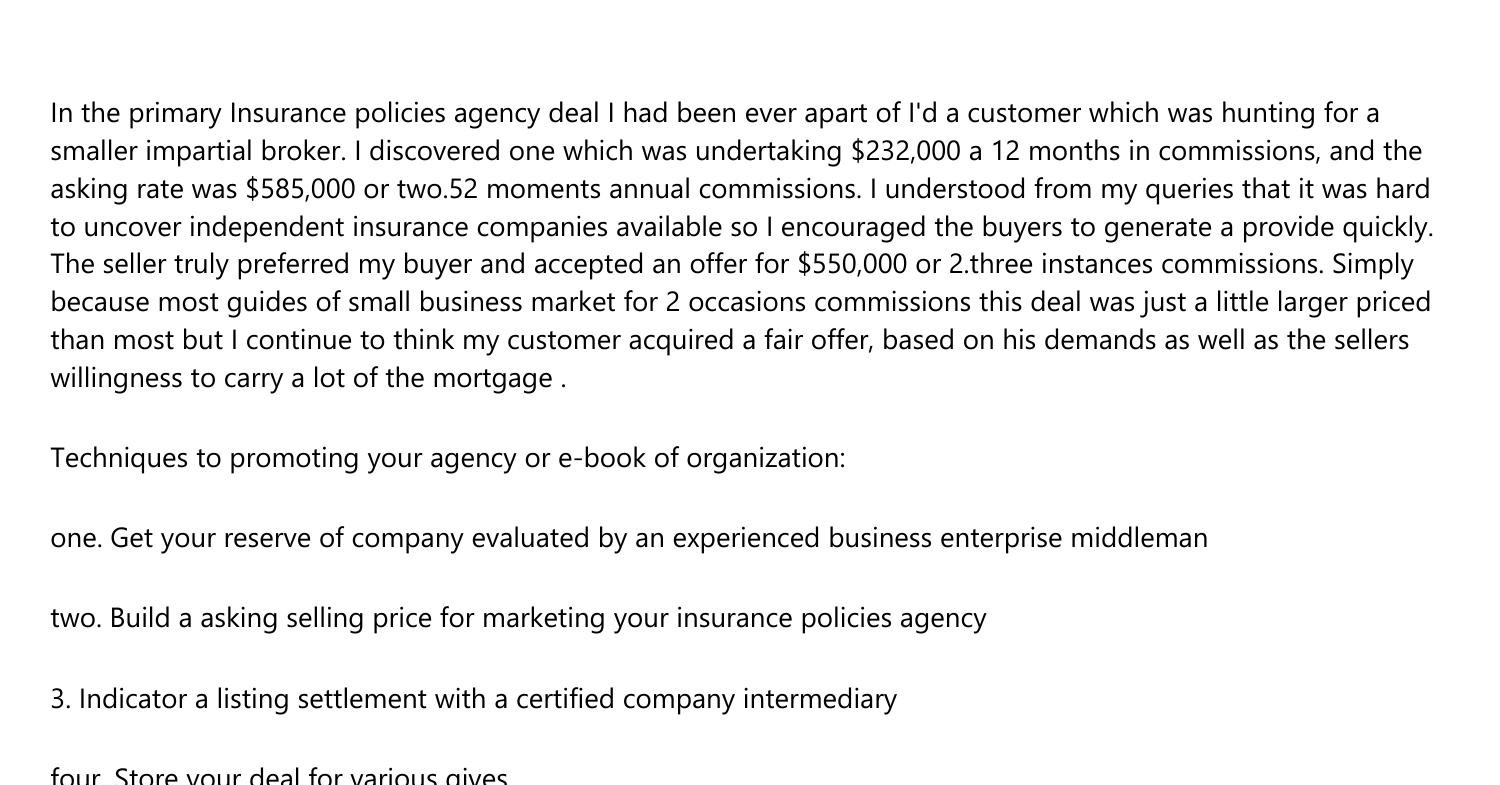Click list item "3. Indicator a listing settlement"

click(473, 698)
